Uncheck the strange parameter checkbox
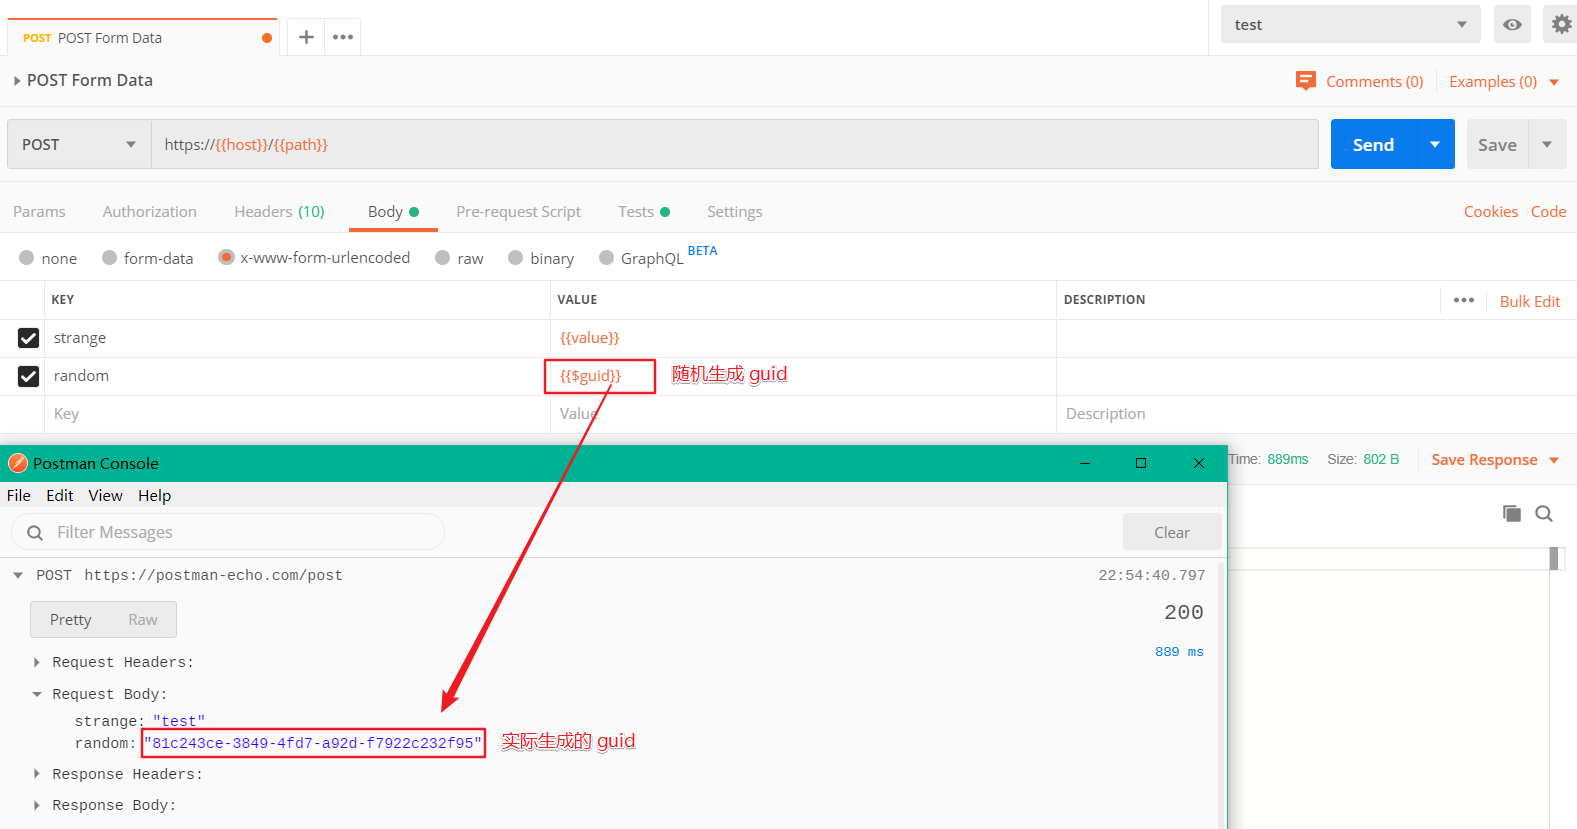The width and height of the screenshot is (1577, 829). point(28,338)
